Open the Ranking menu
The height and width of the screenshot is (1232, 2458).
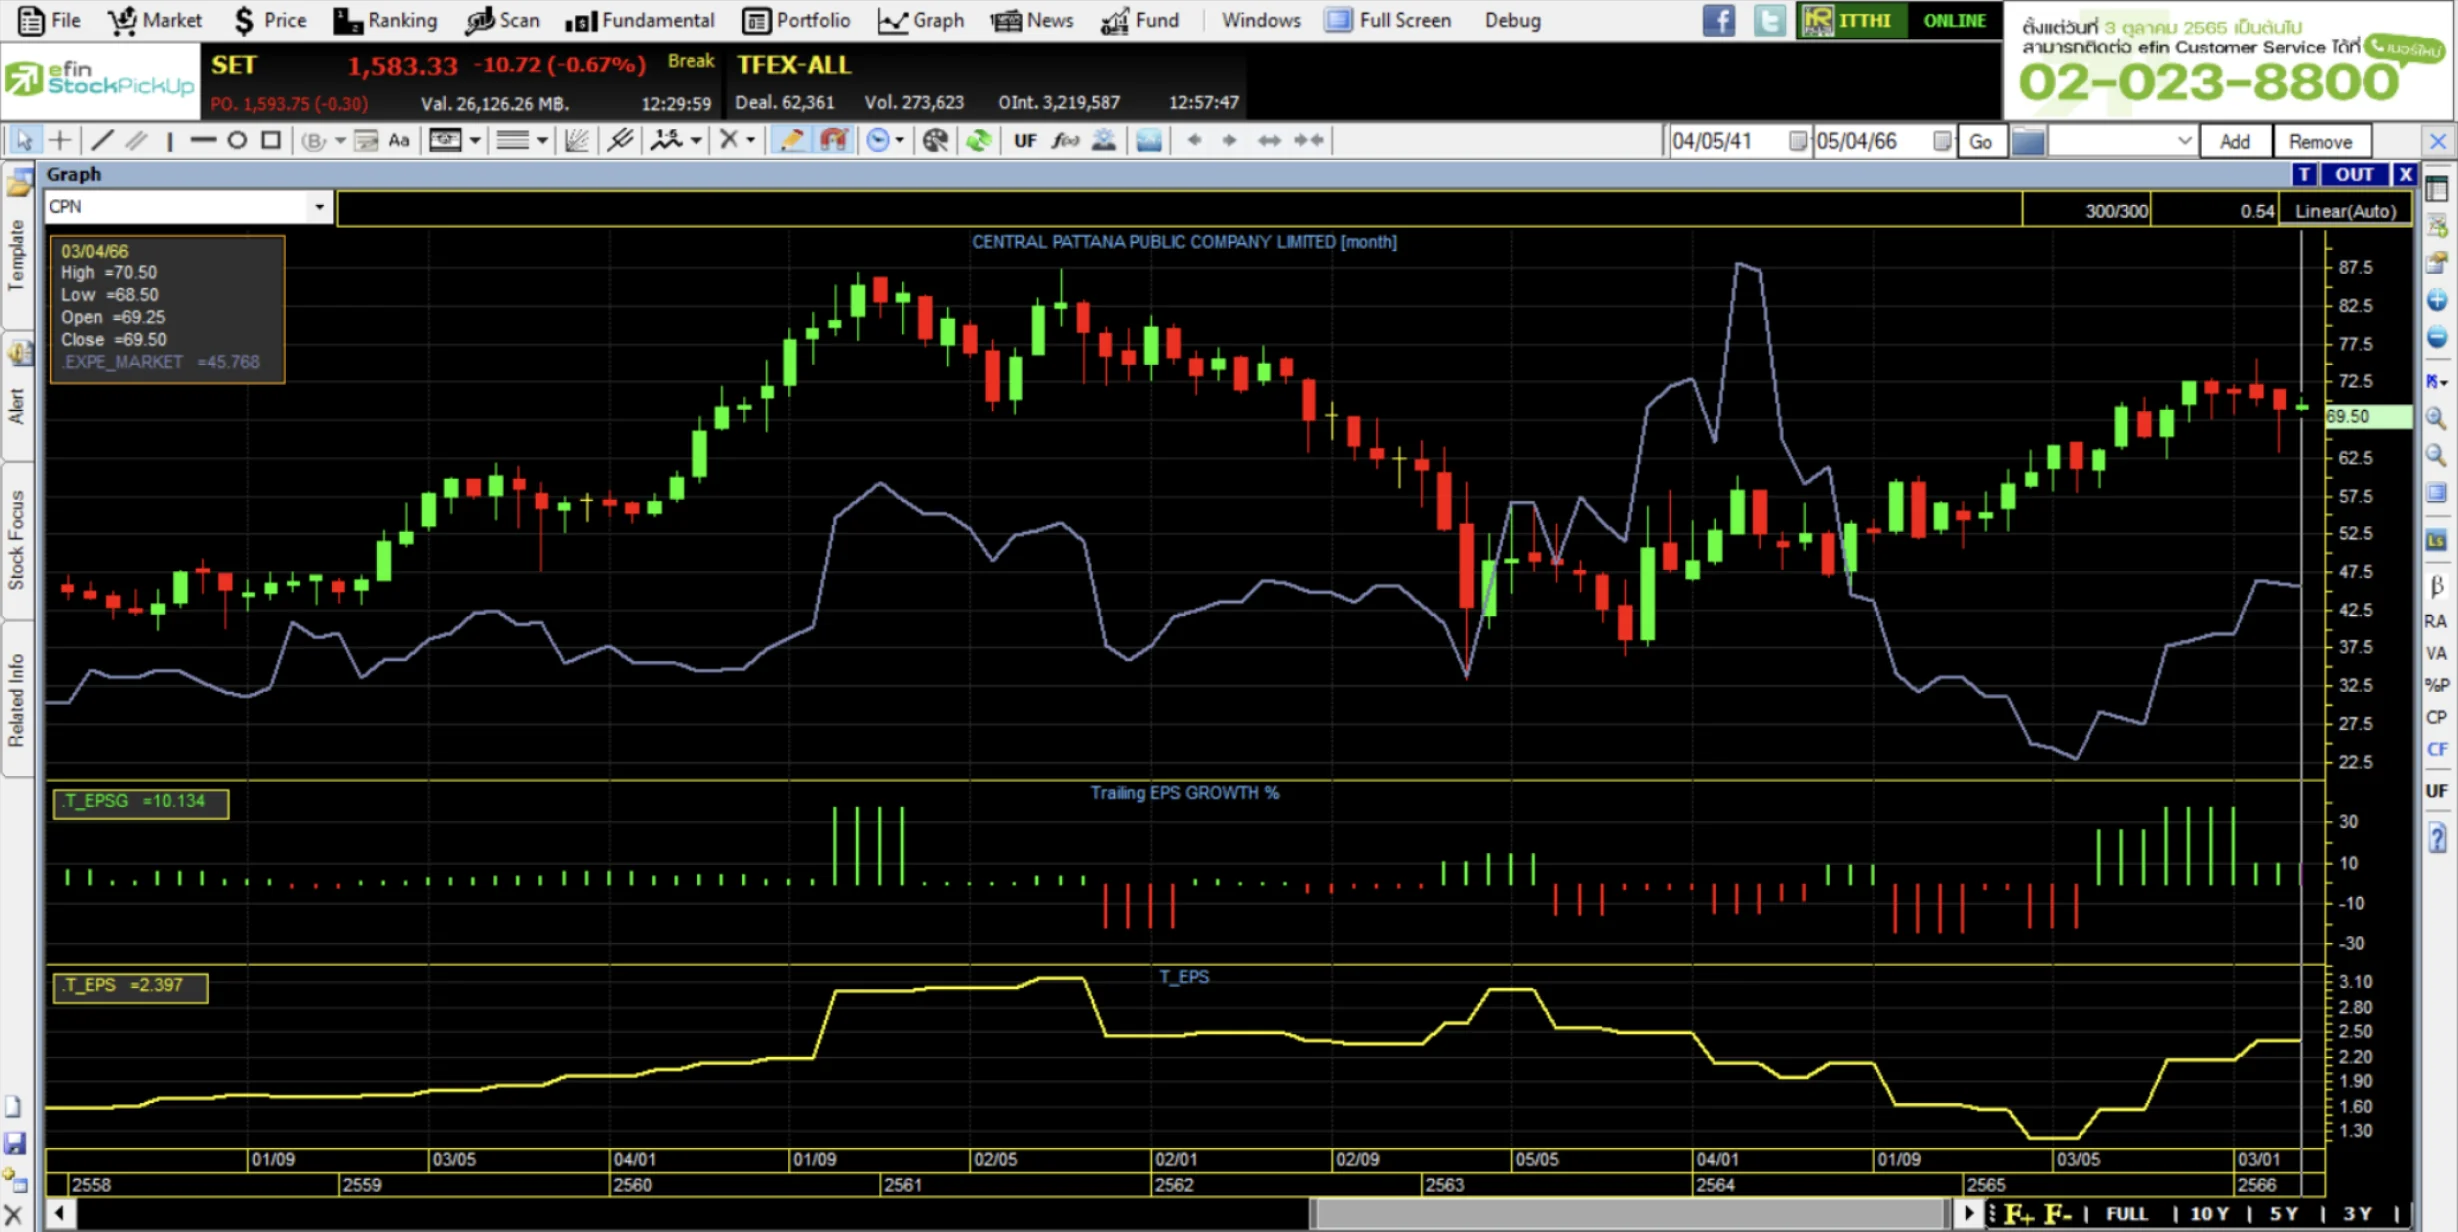386,20
